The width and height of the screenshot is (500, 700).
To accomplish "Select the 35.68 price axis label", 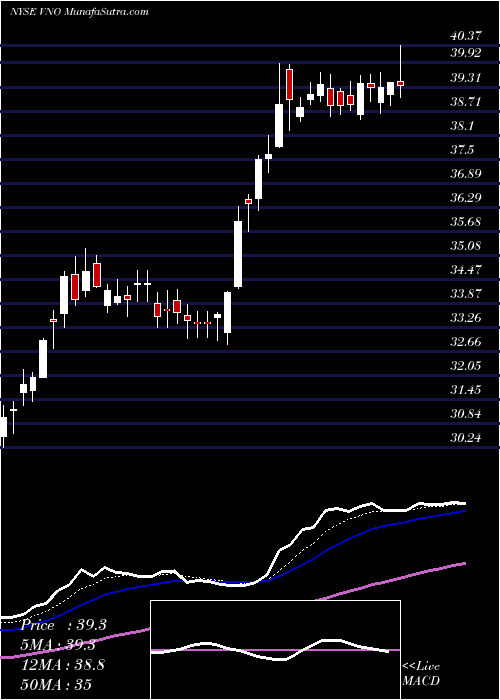I will [x=467, y=222].
